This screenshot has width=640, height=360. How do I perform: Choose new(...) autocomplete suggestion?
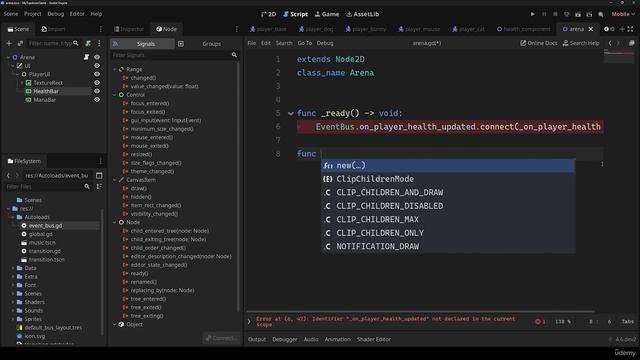(448, 165)
